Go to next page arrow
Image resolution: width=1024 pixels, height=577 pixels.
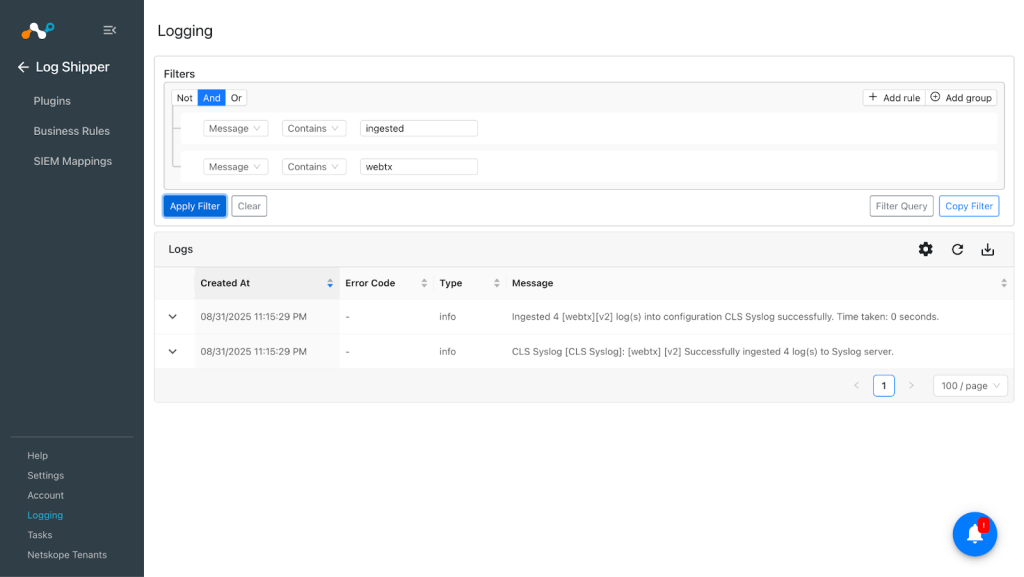pyautogui.click(x=911, y=386)
